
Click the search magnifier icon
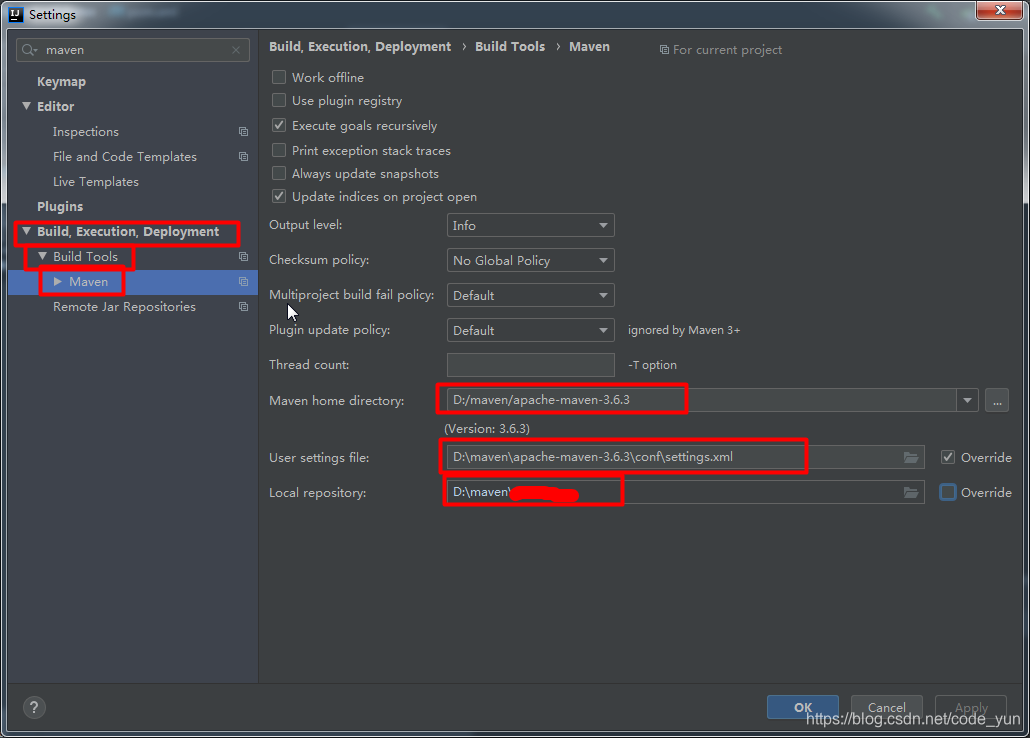29,50
